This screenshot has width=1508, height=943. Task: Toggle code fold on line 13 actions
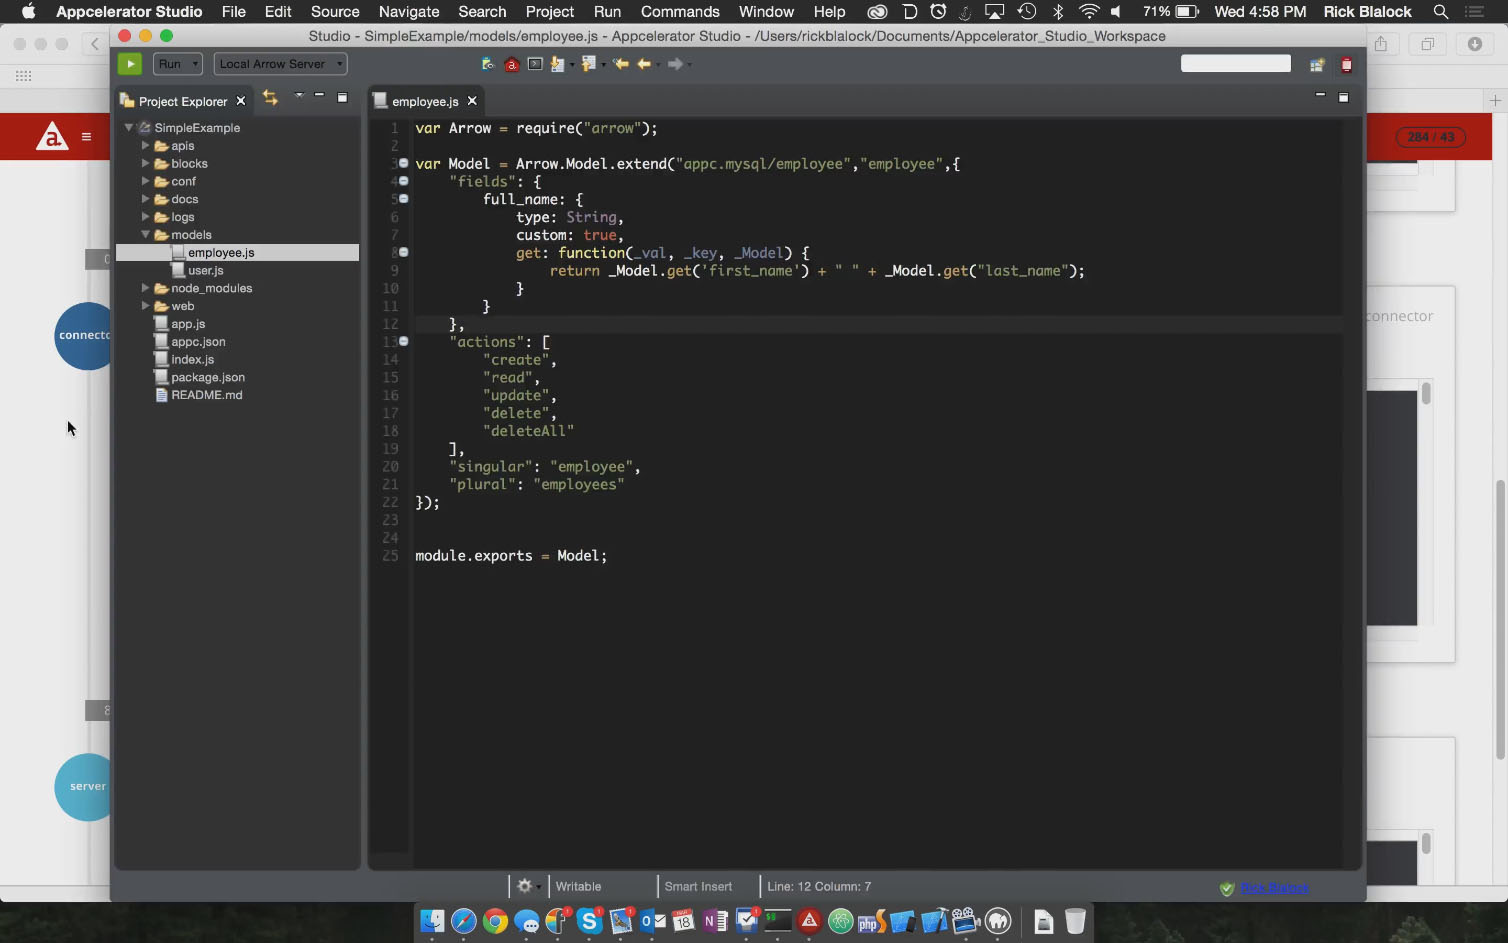pos(404,341)
